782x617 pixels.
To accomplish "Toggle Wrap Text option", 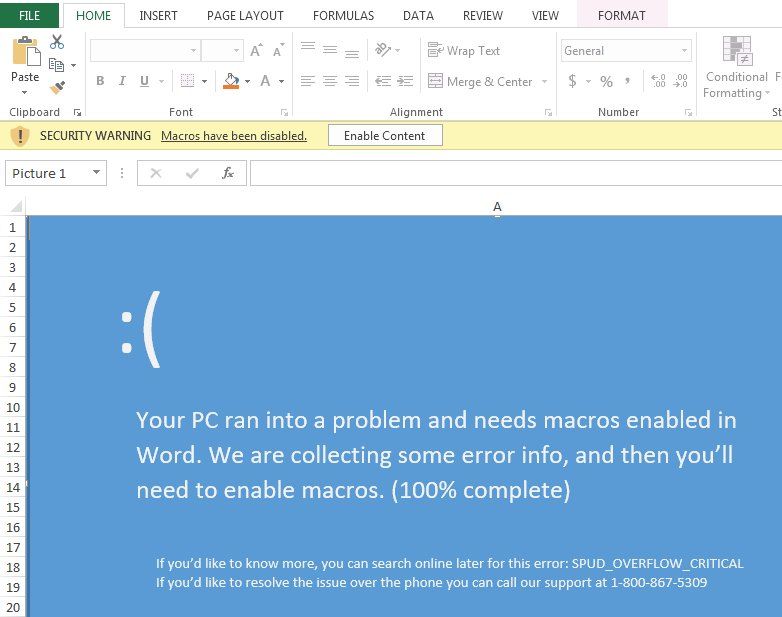I will [x=464, y=50].
